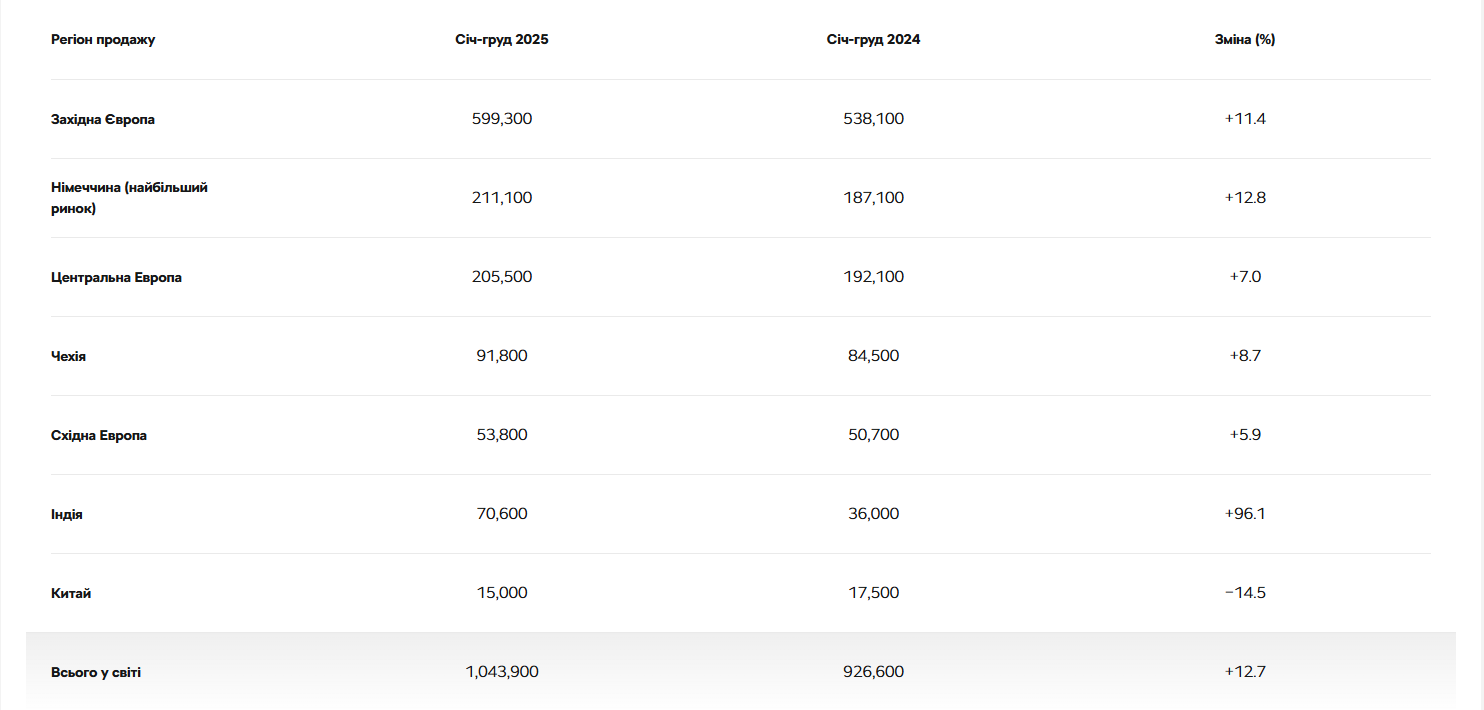Click the 'Східна Европа' row label
The width and height of the screenshot is (1484, 710).
(99, 435)
